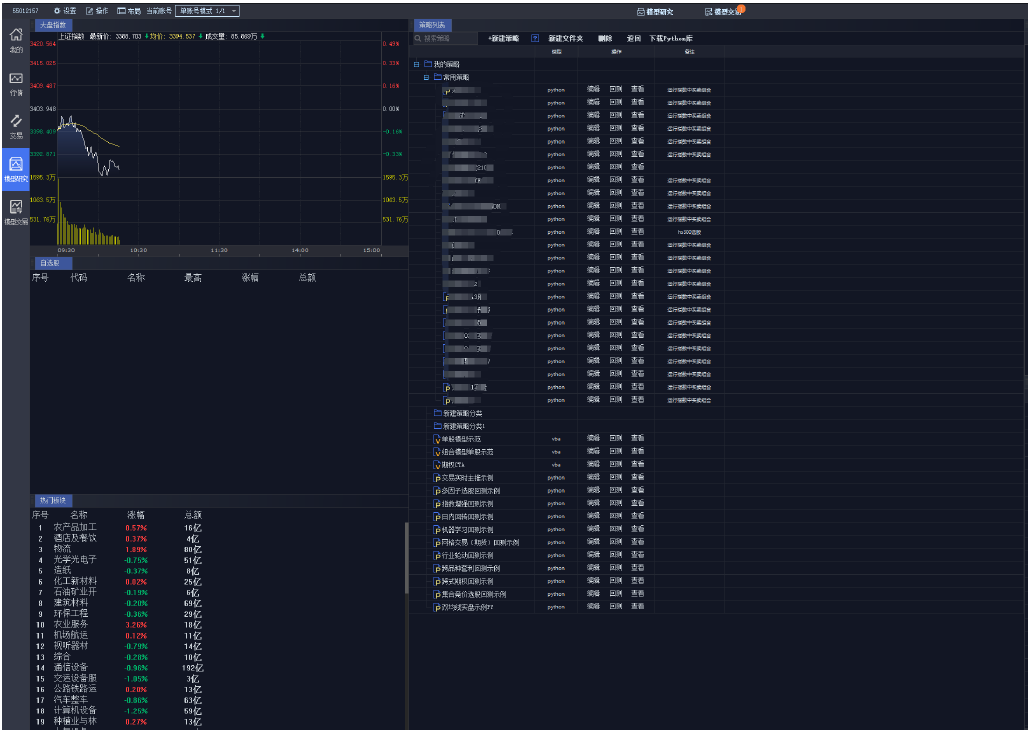The image size is (1031, 735).
Task: Open the 布局 layout menu
Action: point(129,11)
